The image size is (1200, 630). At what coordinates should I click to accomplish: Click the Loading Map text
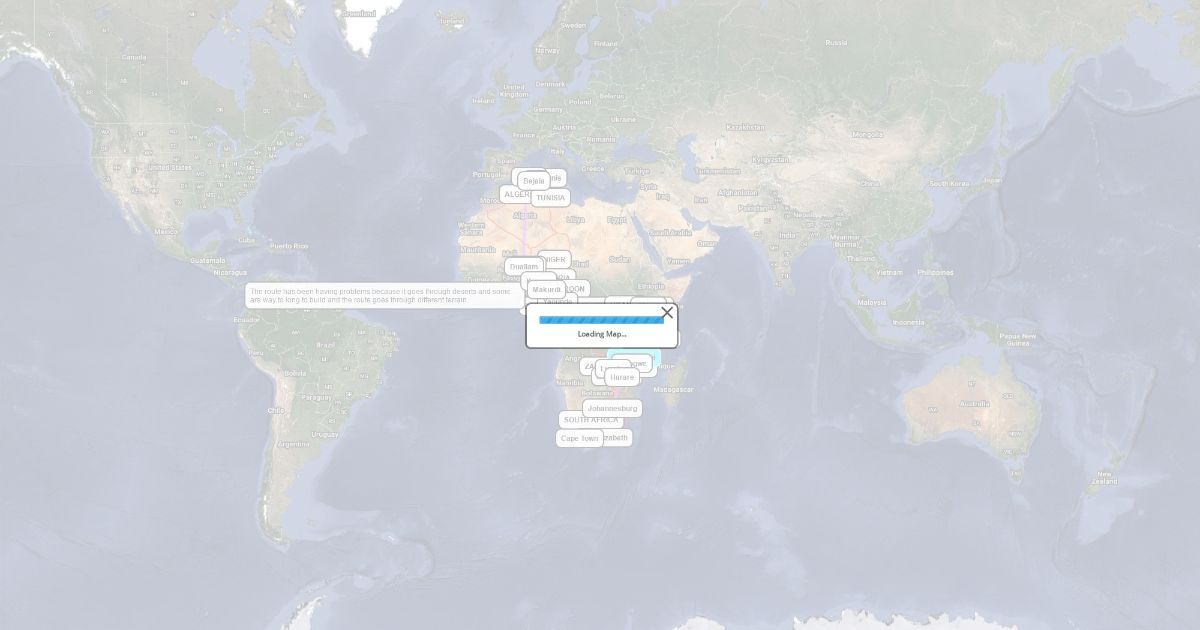pyautogui.click(x=601, y=334)
